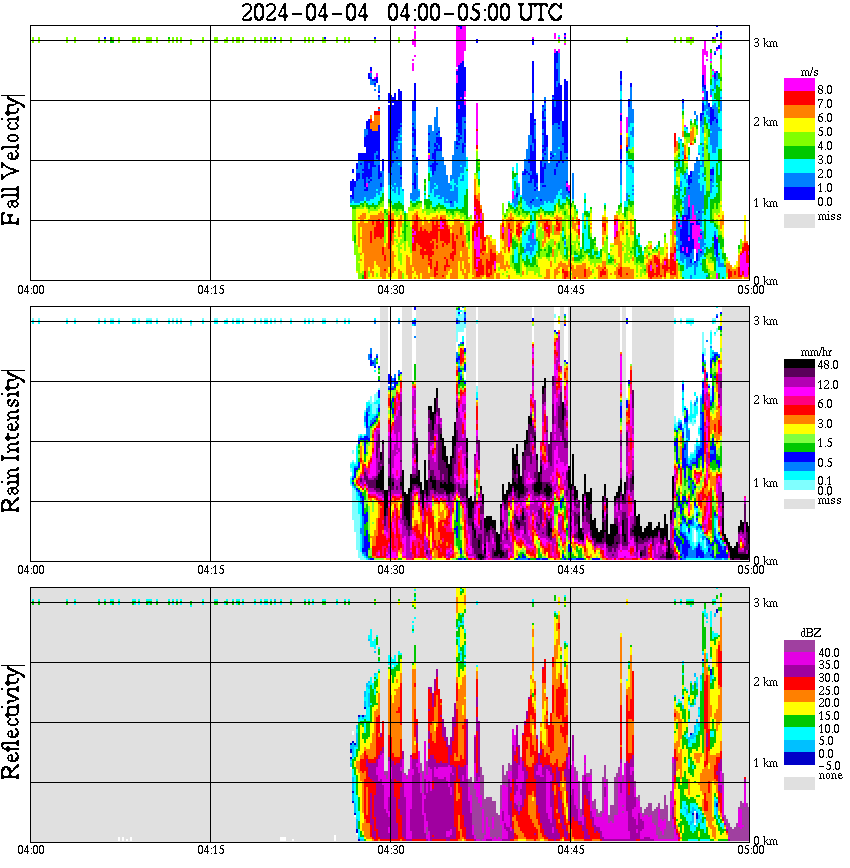Image resolution: width=850 pixels, height=868 pixels.
Task: Click the Fall Velocity axis title
Action: click(12, 160)
